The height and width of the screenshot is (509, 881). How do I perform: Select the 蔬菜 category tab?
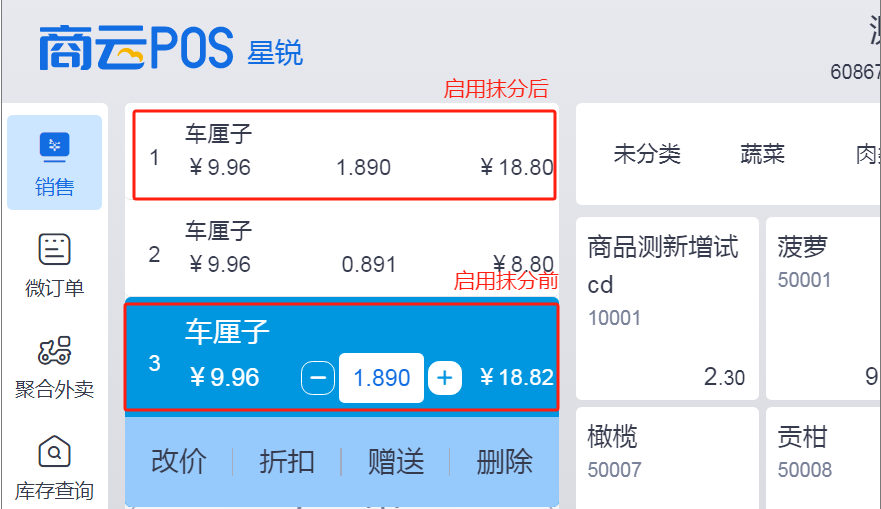pyautogui.click(x=762, y=154)
